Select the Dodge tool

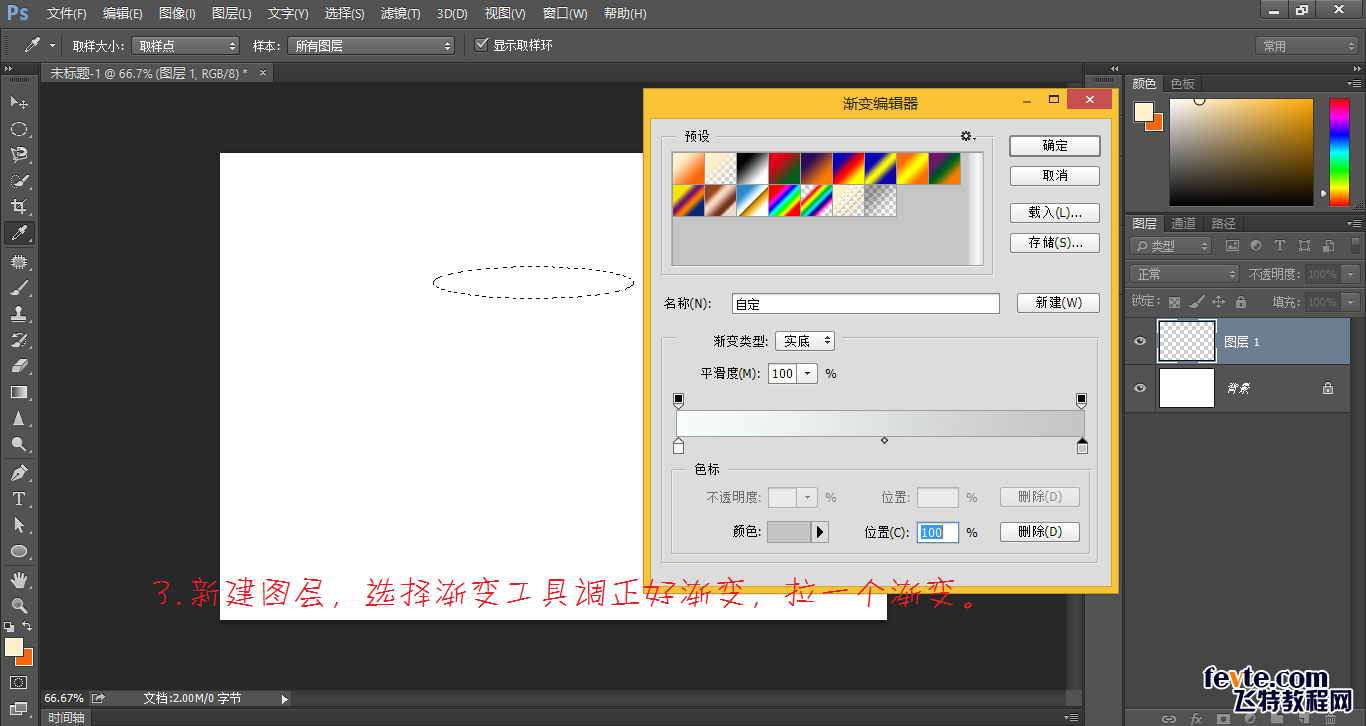click(x=19, y=444)
